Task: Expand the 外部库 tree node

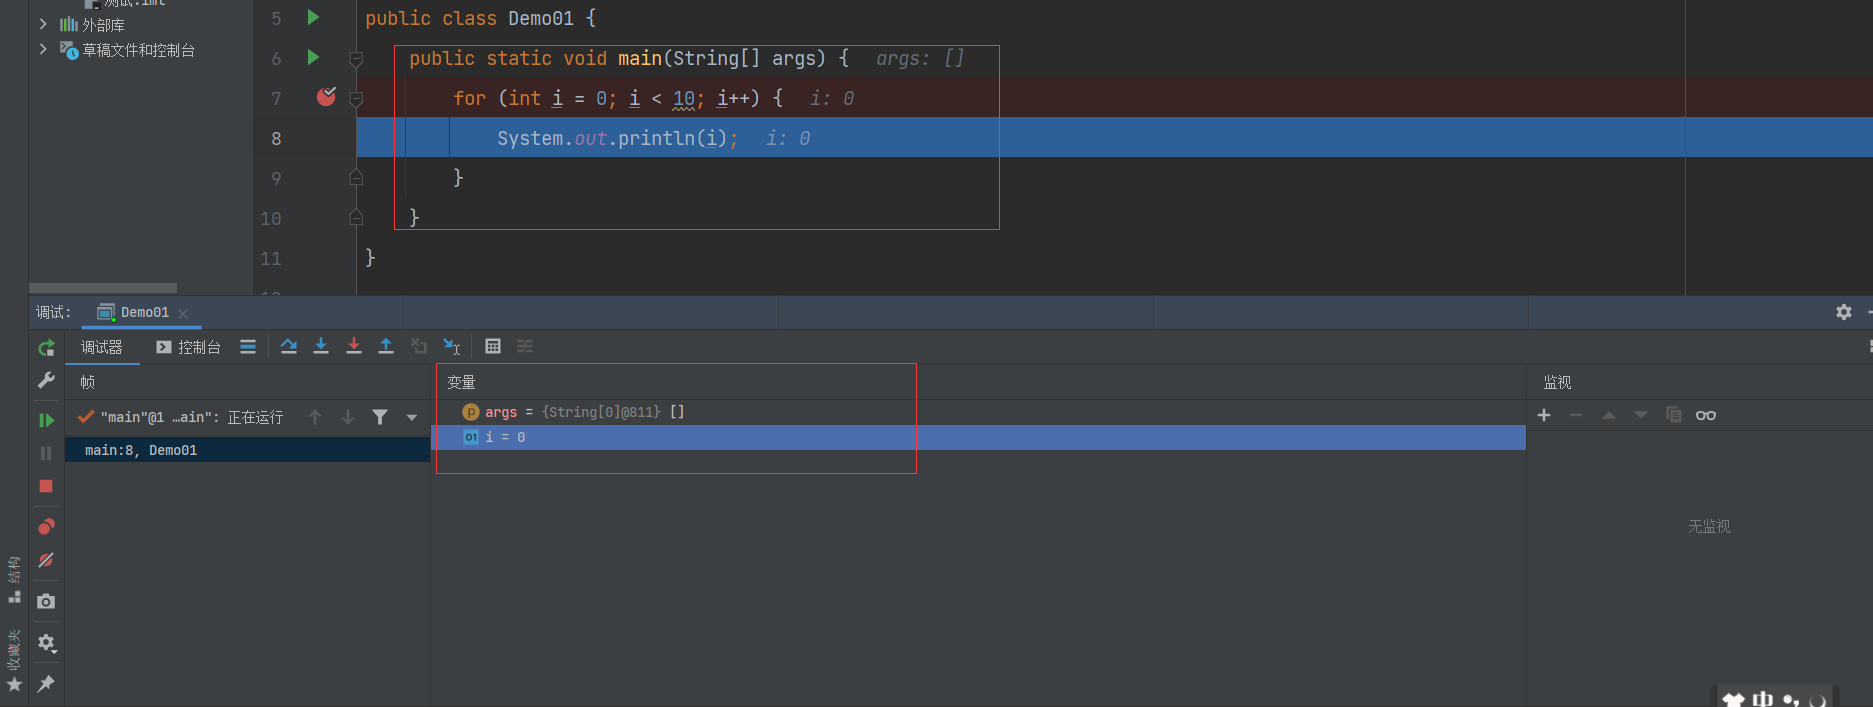Action: [43, 23]
